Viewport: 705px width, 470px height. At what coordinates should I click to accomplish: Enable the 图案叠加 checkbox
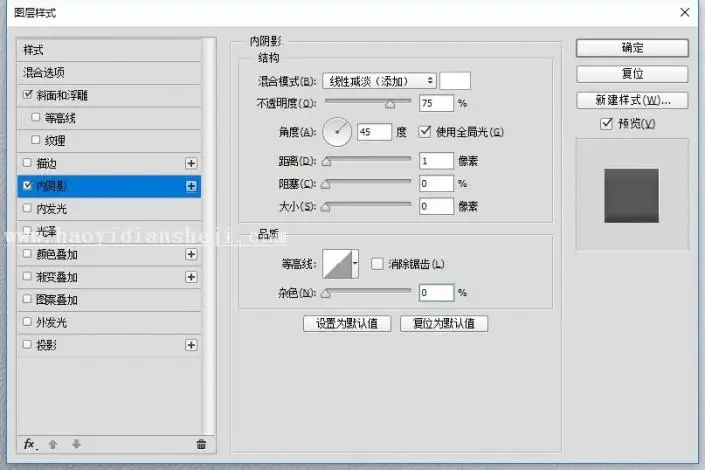coord(27,299)
